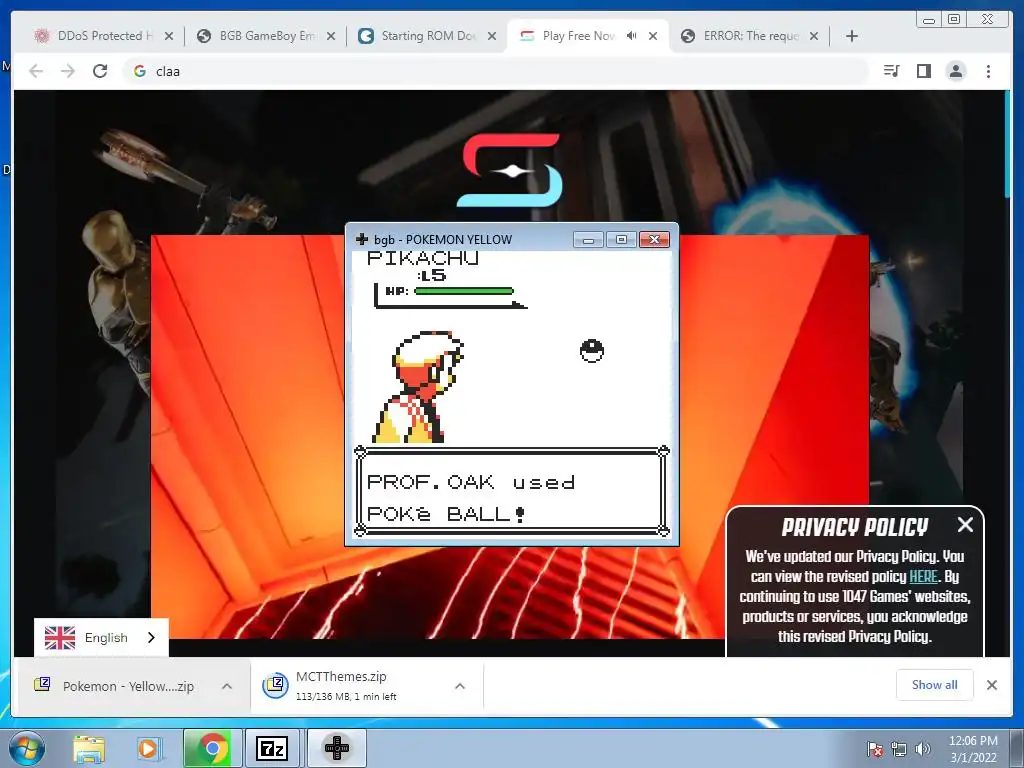Open the media control icon in Chrome toolbar
Screen dimensions: 1024x768
point(891,71)
